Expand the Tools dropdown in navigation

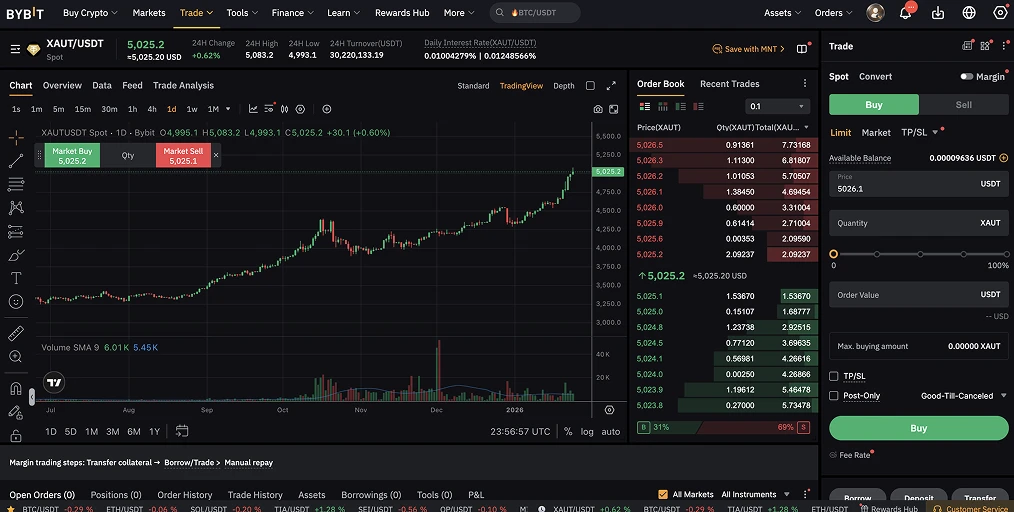point(243,12)
